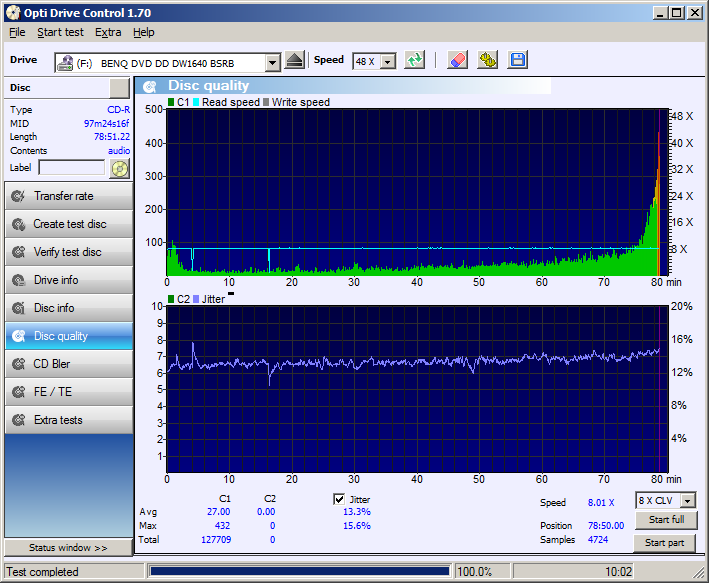The image size is (709, 583).
Task: Click the Opti Drive Control title icon
Action: tap(13, 13)
